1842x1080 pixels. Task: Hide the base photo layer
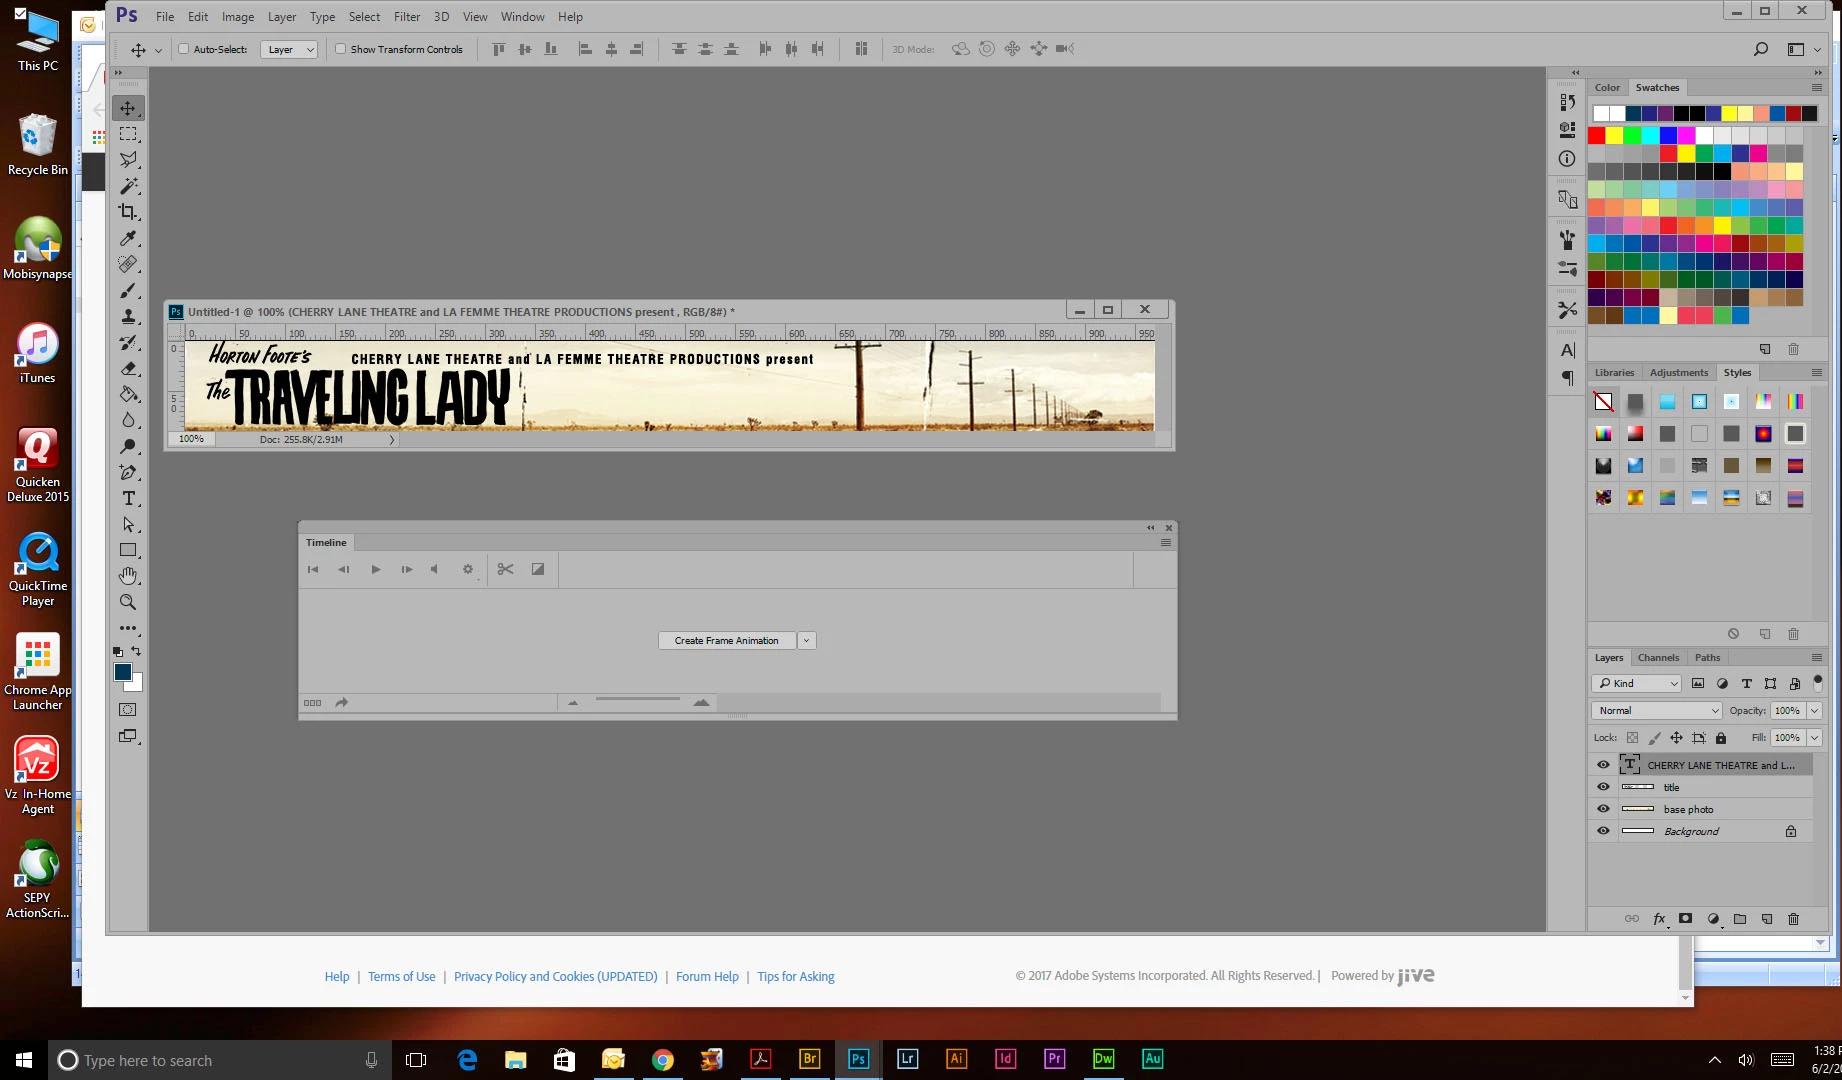click(x=1603, y=809)
